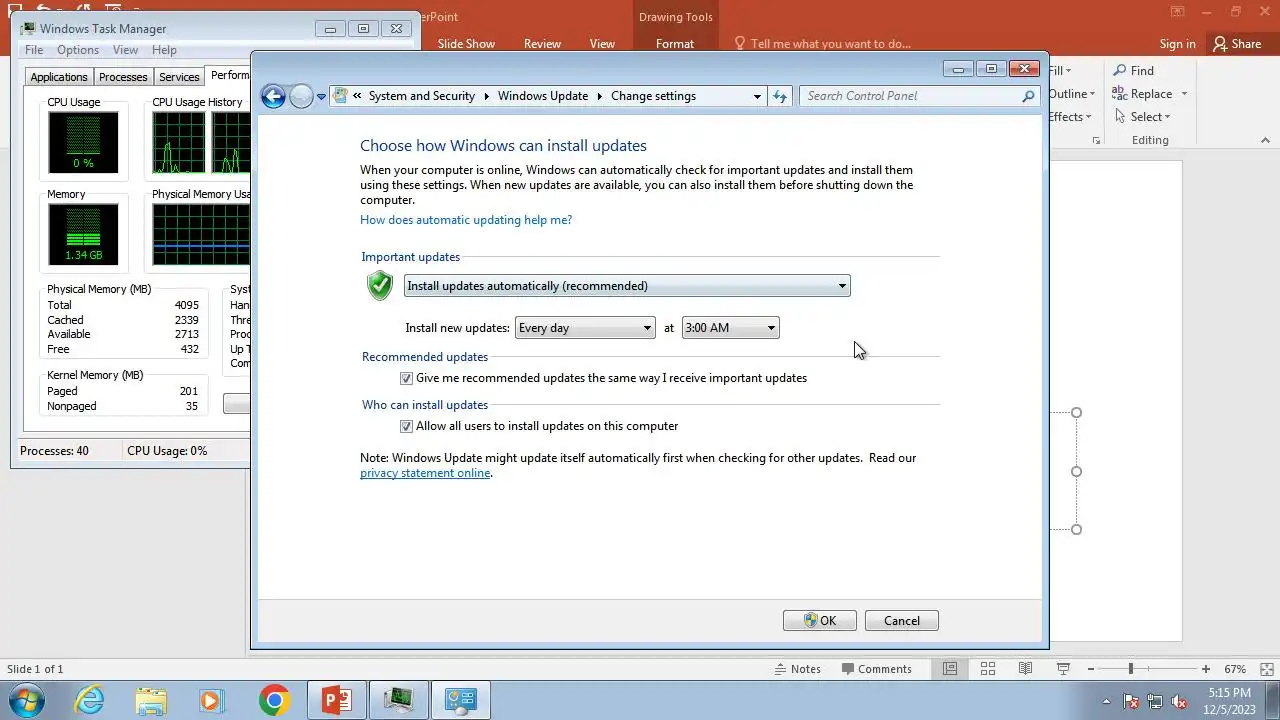Switch to Normal view in PowerPoint status bar

point(950,669)
